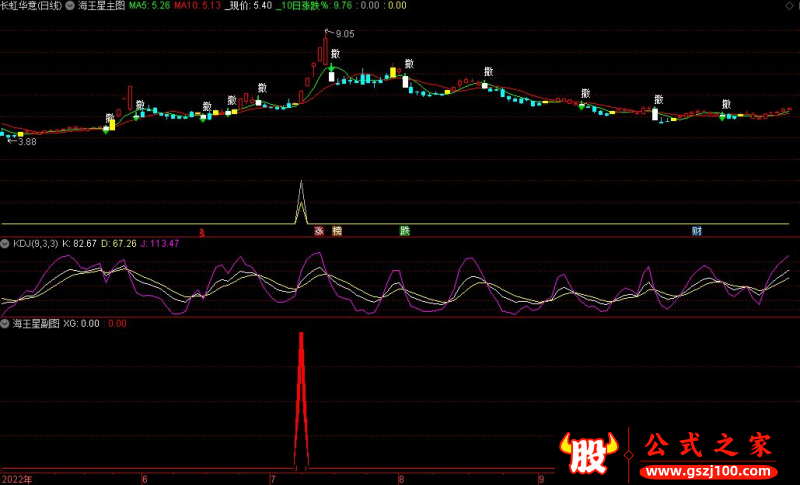Click the red 涨 event marker icon
This screenshot has height=485, width=800.
(x=319, y=231)
